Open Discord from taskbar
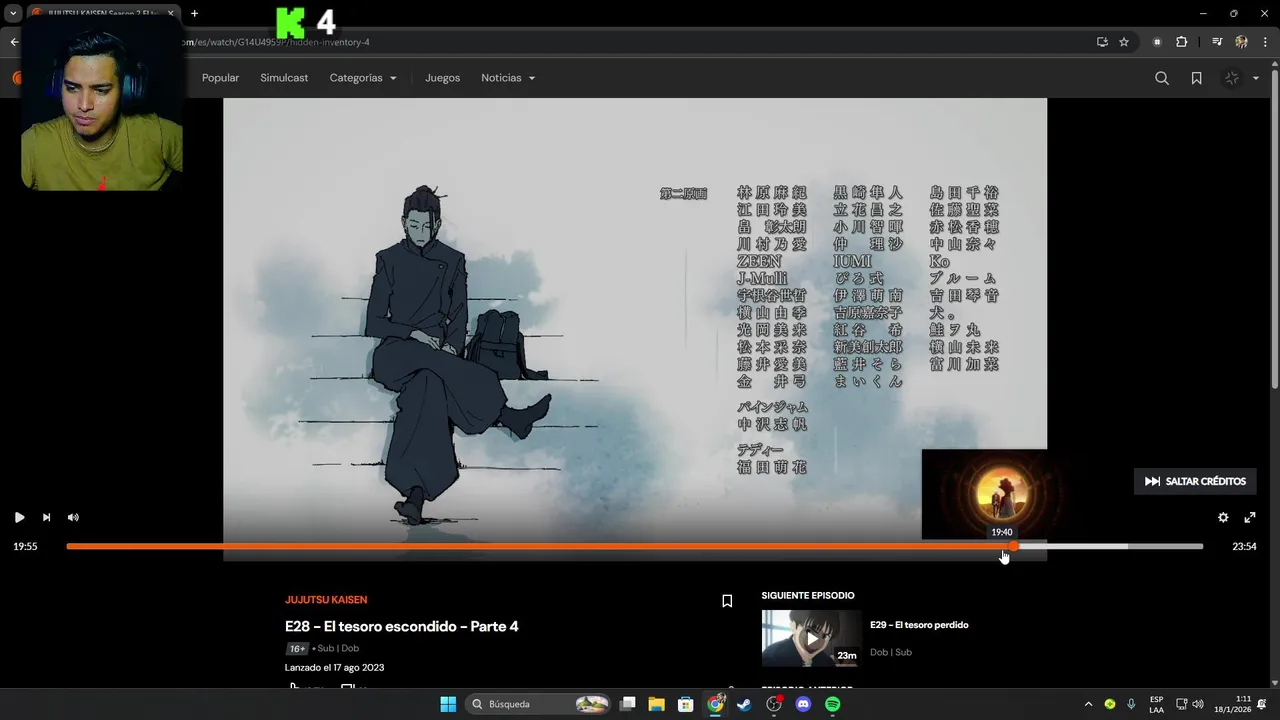This screenshot has height=720, width=1280. click(x=803, y=704)
